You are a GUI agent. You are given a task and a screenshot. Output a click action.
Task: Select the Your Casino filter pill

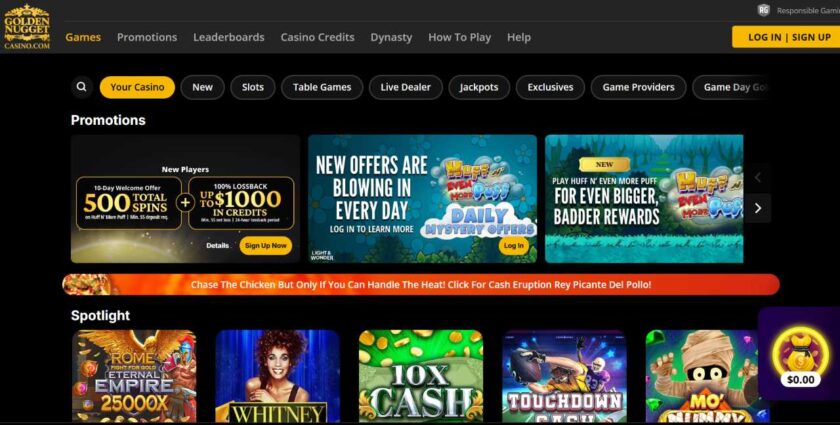pos(137,87)
